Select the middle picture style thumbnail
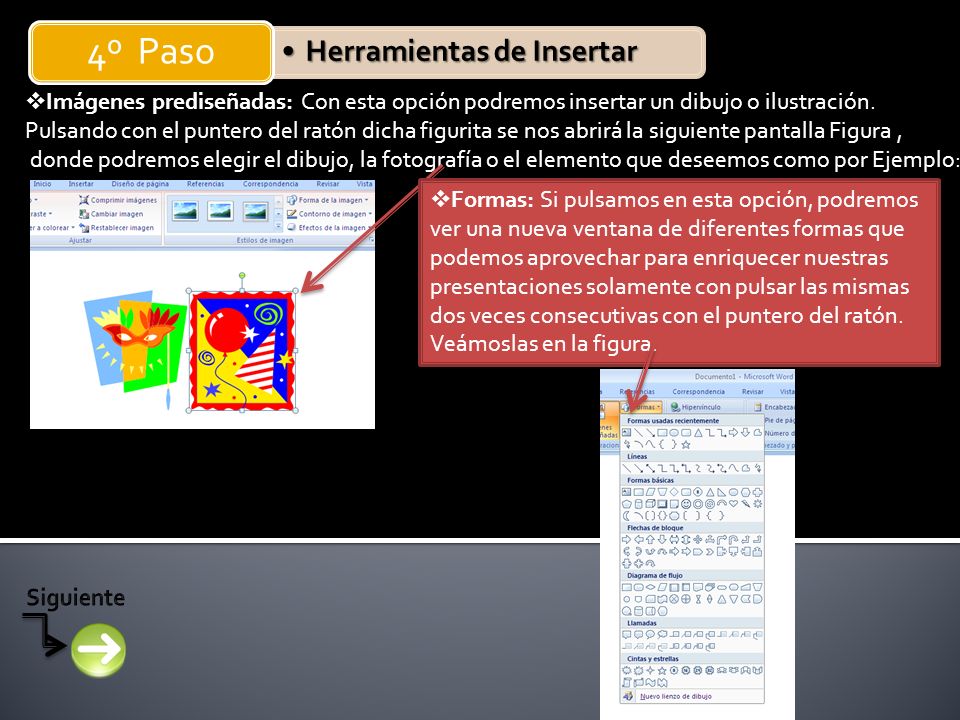Screen dimensions: 960x720 click(220, 211)
